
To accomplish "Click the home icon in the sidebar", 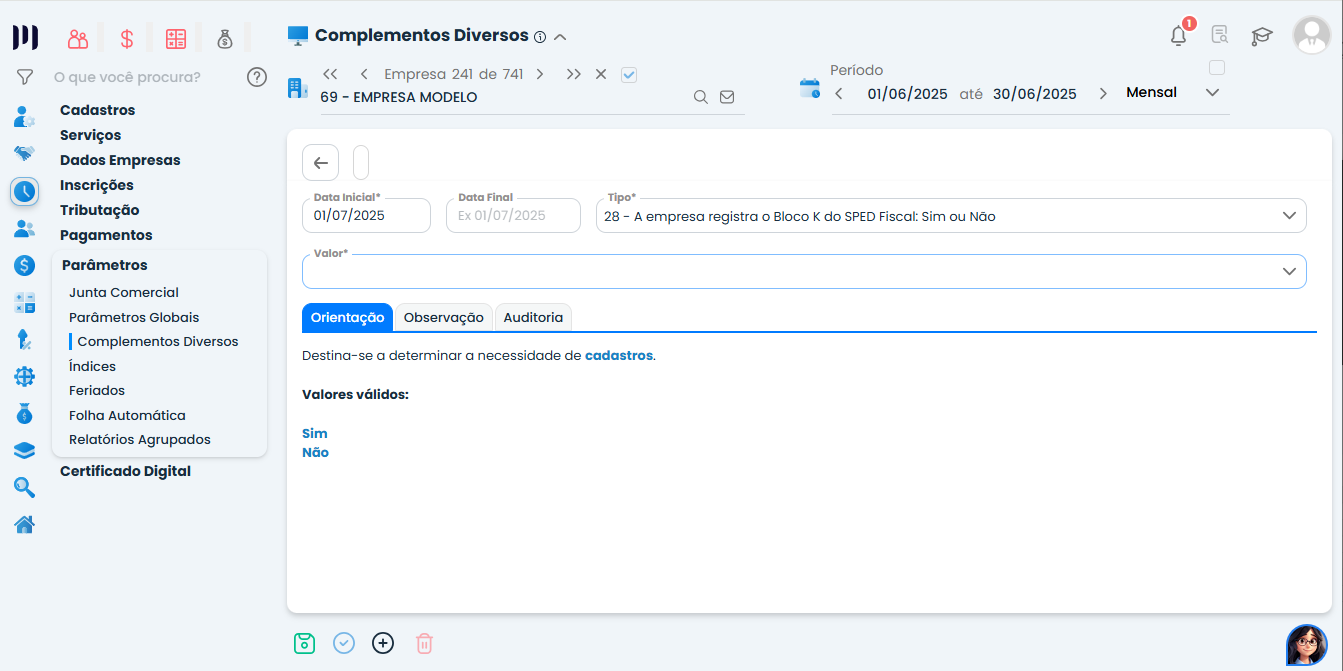I will pos(25,524).
